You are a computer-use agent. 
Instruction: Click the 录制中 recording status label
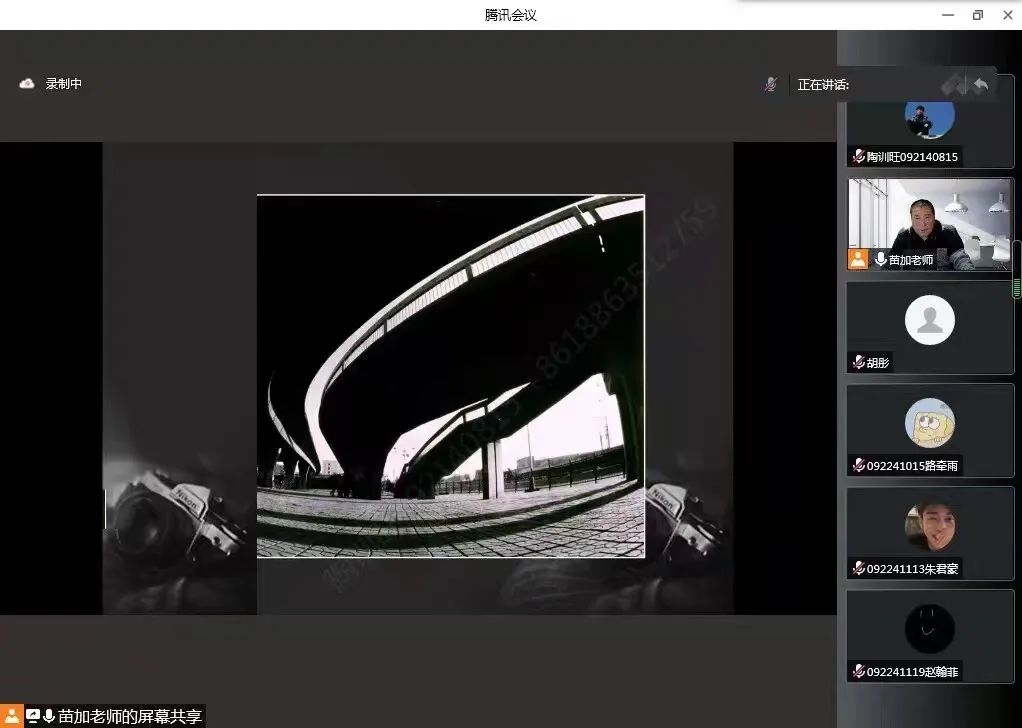(x=64, y=84)
